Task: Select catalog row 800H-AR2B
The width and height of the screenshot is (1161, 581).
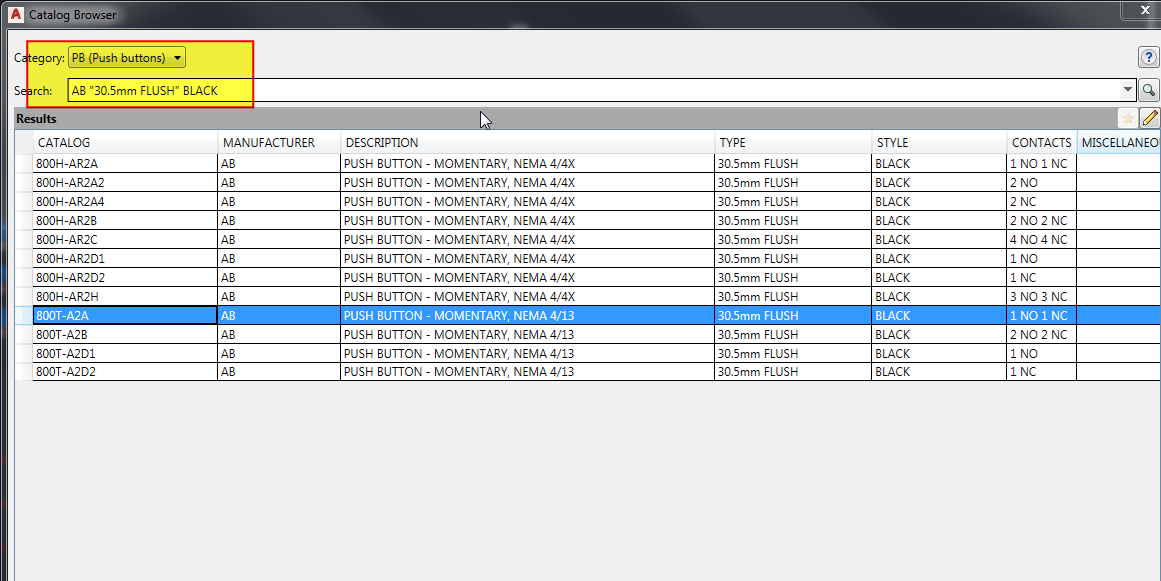Action: click(588, 221)
